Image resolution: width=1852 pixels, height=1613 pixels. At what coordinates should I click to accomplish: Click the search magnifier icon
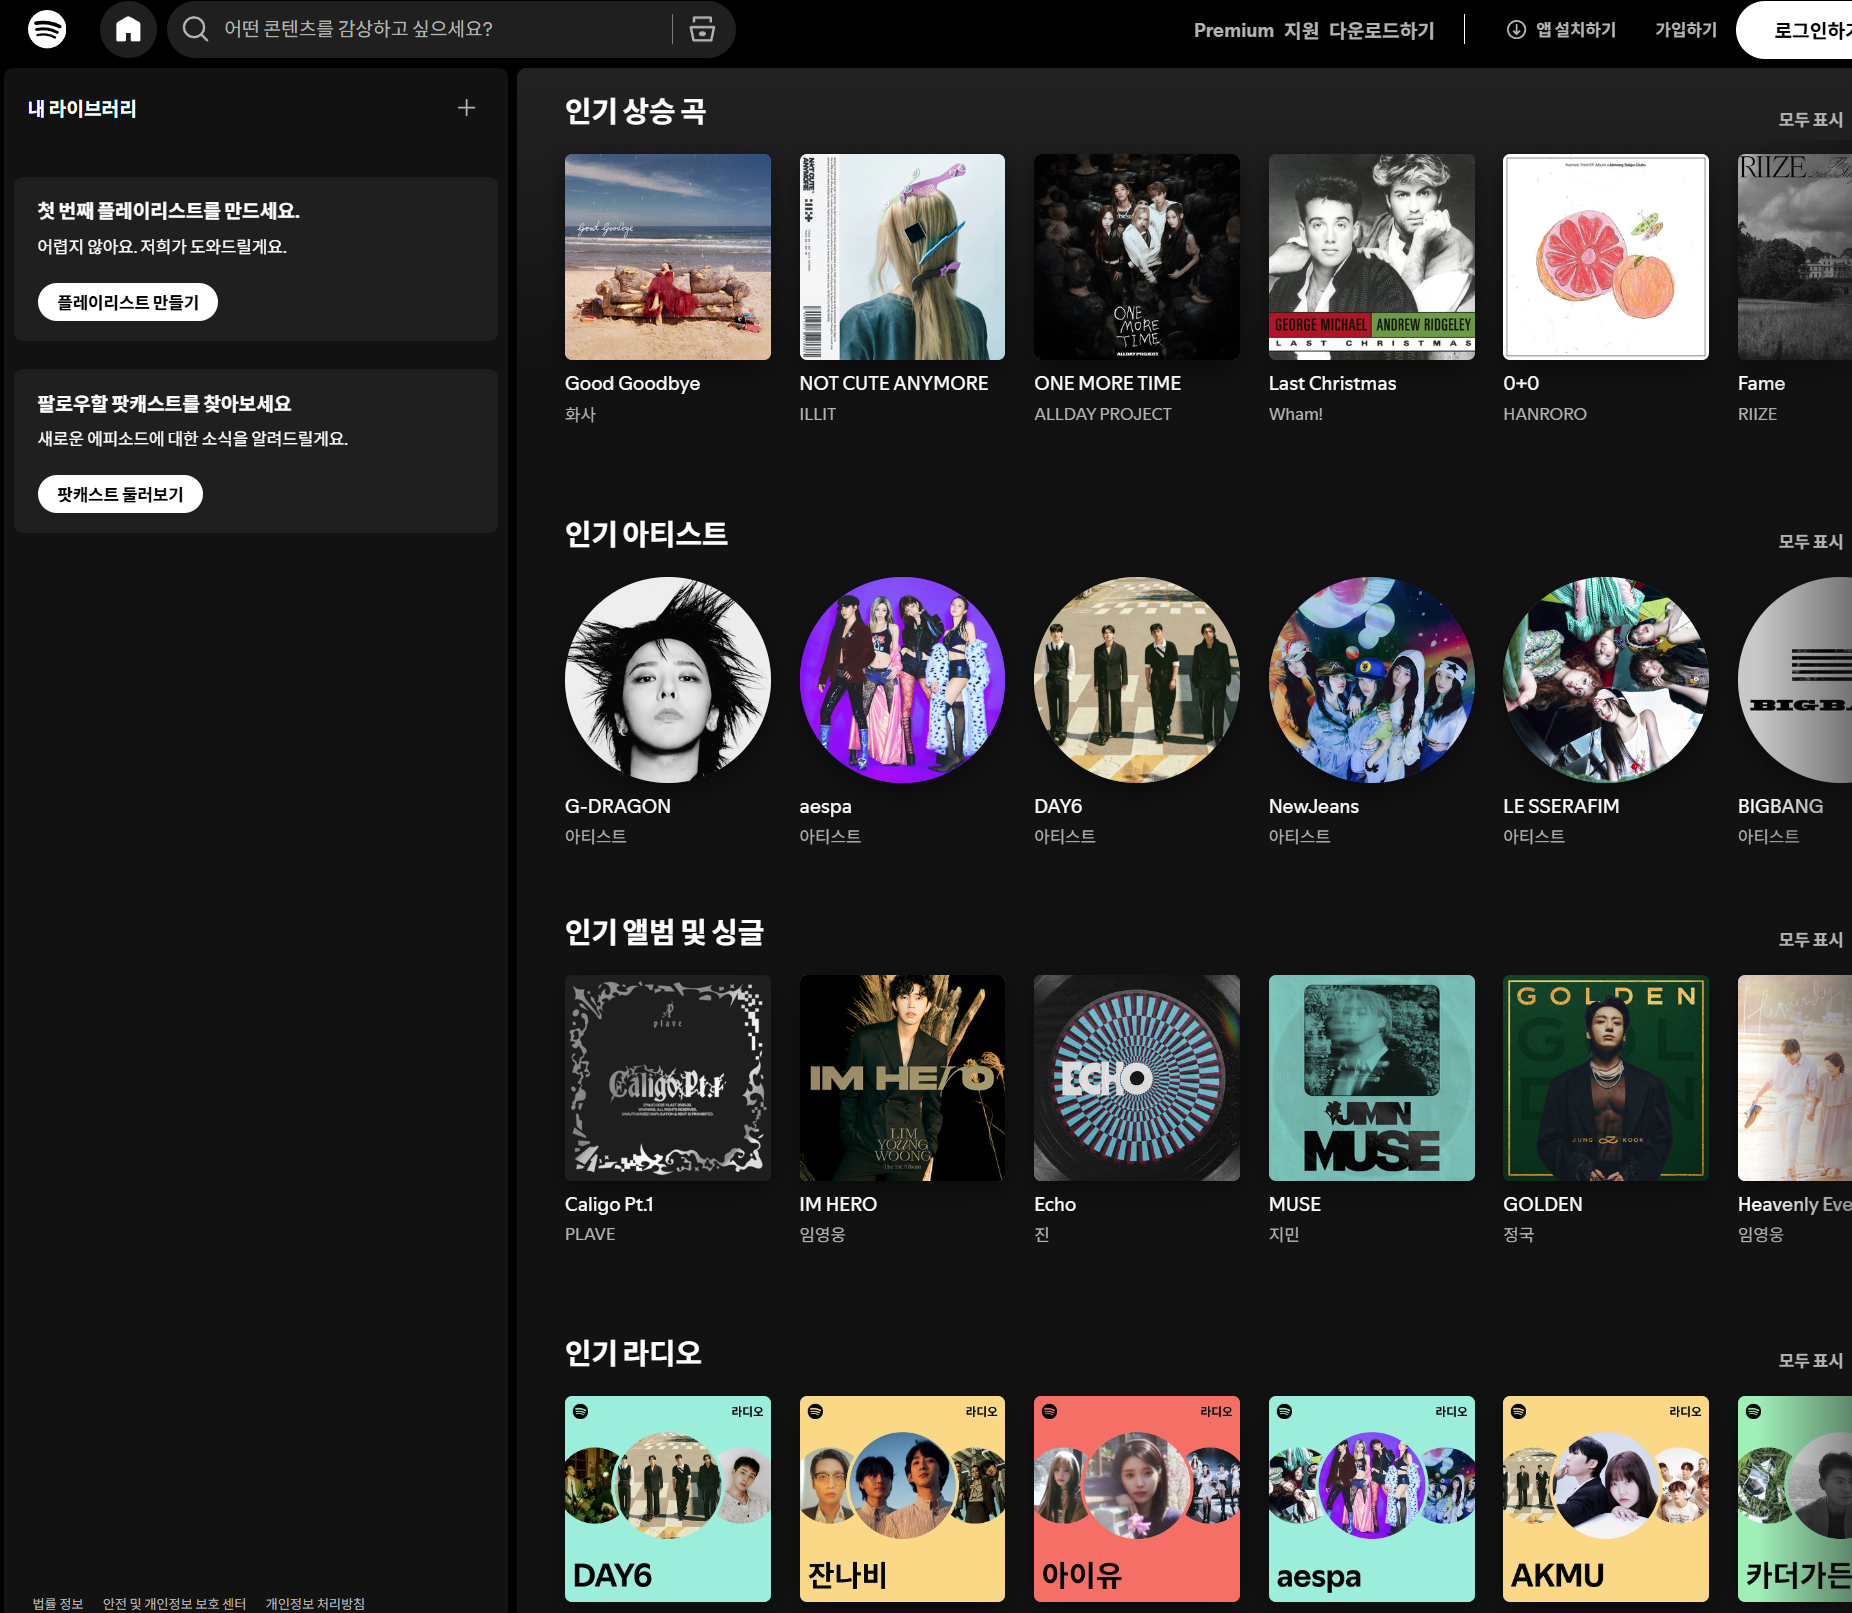pyautogui.click(x=196, y=29)
